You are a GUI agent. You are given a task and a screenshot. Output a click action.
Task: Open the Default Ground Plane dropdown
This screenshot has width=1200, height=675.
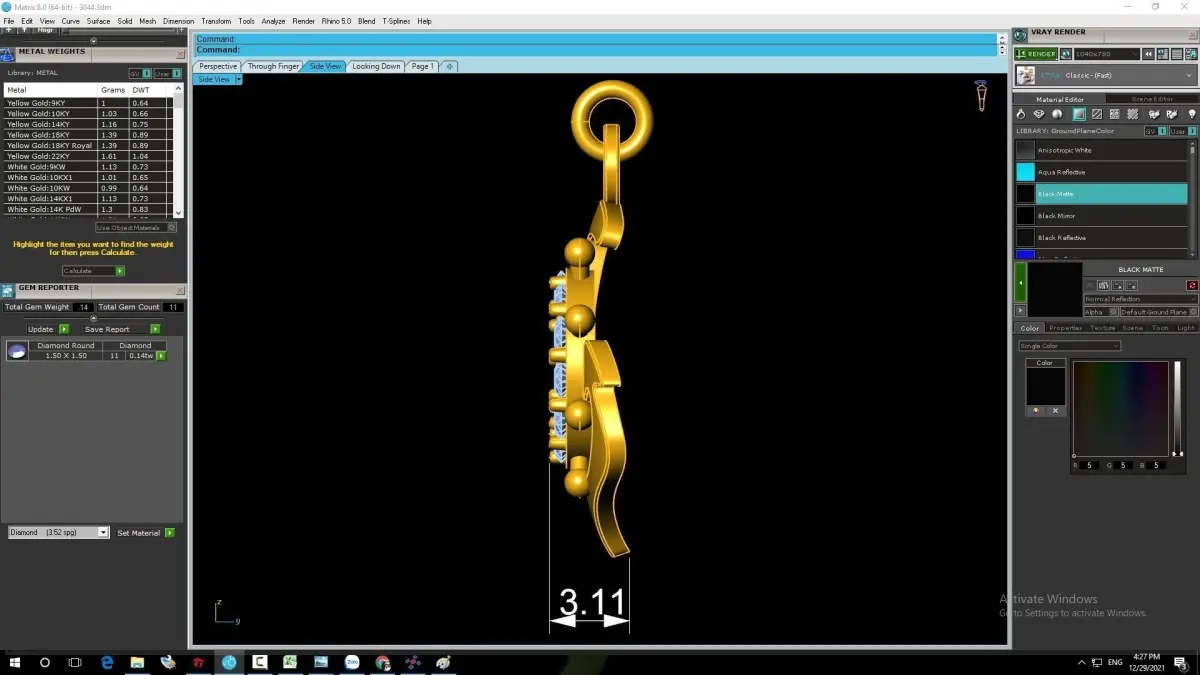tap(1158, 312)
